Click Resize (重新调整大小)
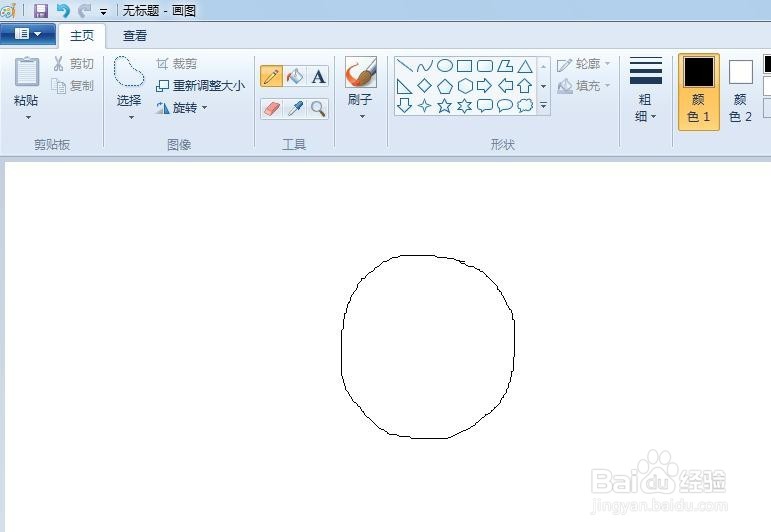 [x=200, y=86]
